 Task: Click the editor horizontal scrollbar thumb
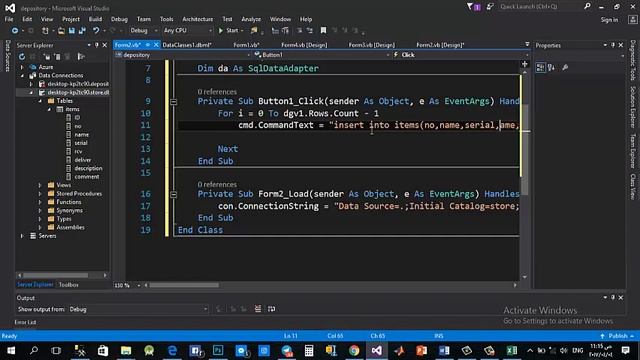(x=184, y=285)
